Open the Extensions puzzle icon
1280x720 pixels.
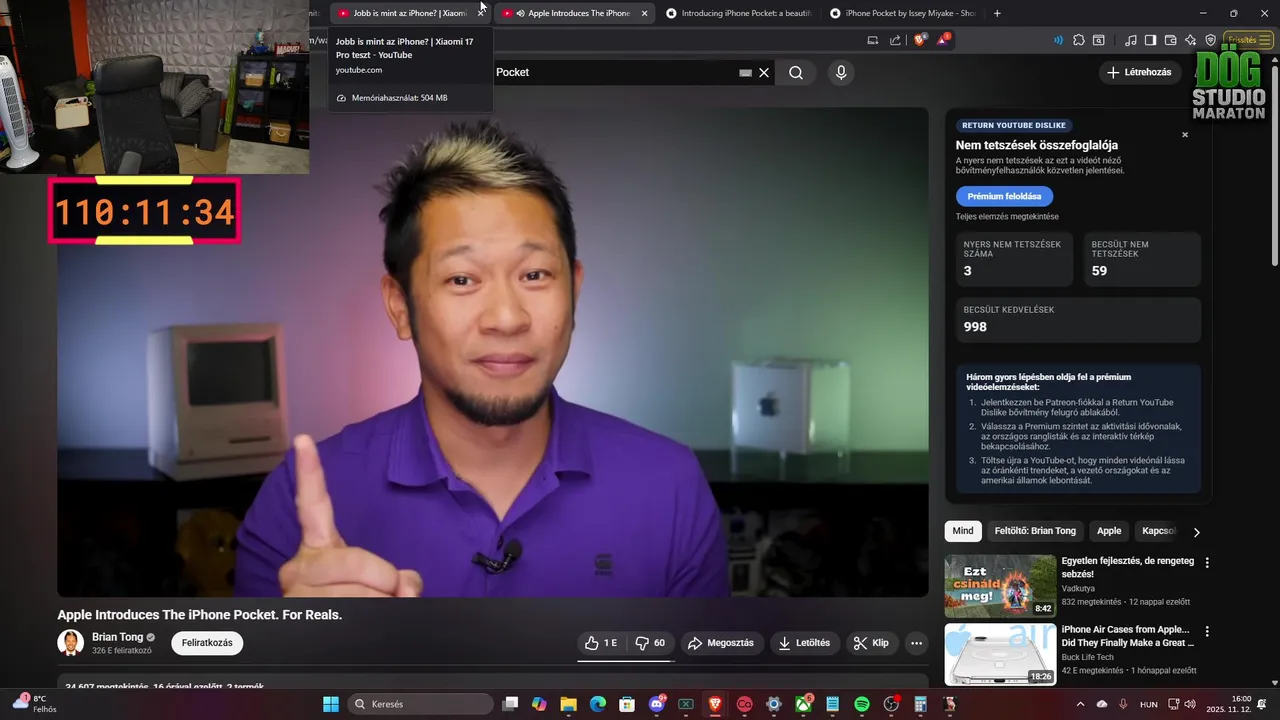[x=1078, y=40]
